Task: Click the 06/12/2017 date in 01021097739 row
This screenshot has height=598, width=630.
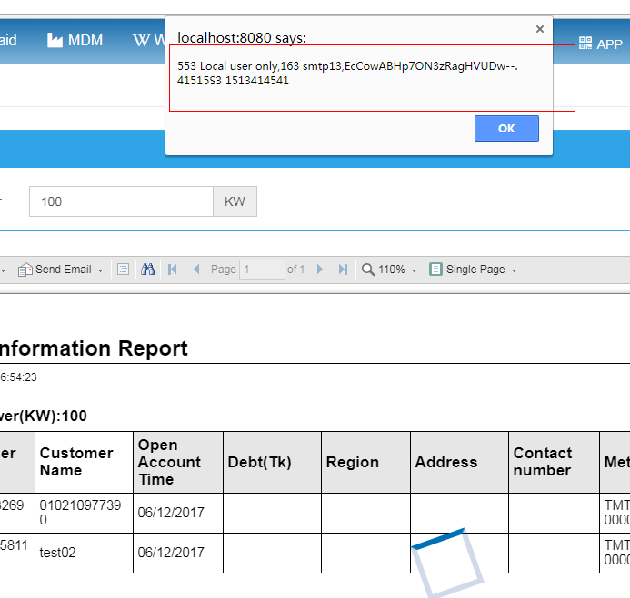Action: [171, 512]
